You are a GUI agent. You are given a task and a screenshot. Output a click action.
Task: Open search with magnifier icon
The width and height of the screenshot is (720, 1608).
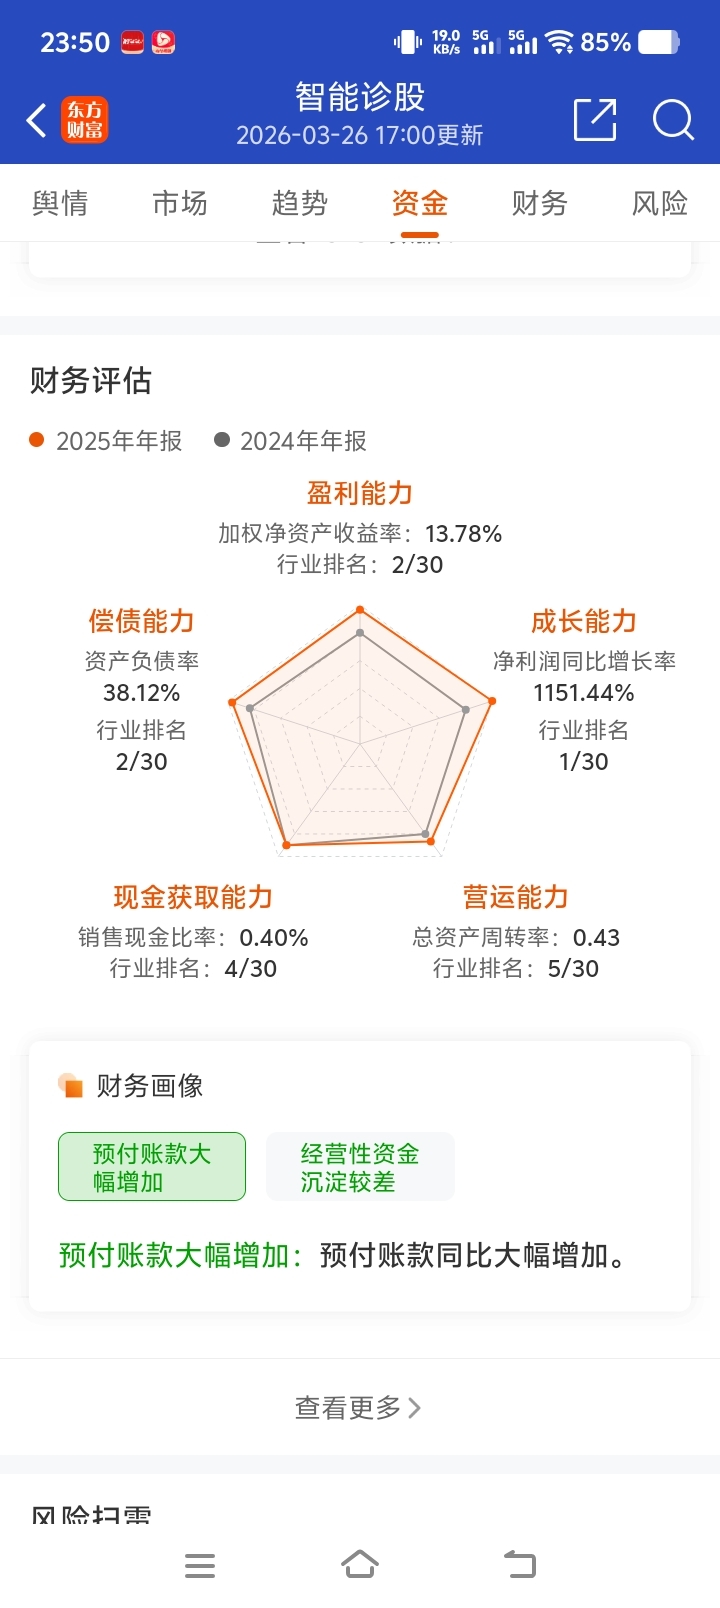673,120
